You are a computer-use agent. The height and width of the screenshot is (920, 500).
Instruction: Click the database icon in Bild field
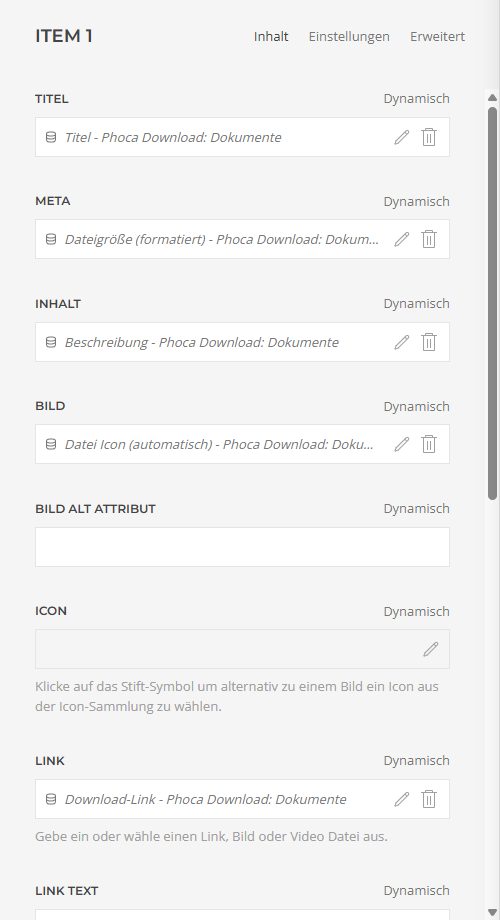51,444
